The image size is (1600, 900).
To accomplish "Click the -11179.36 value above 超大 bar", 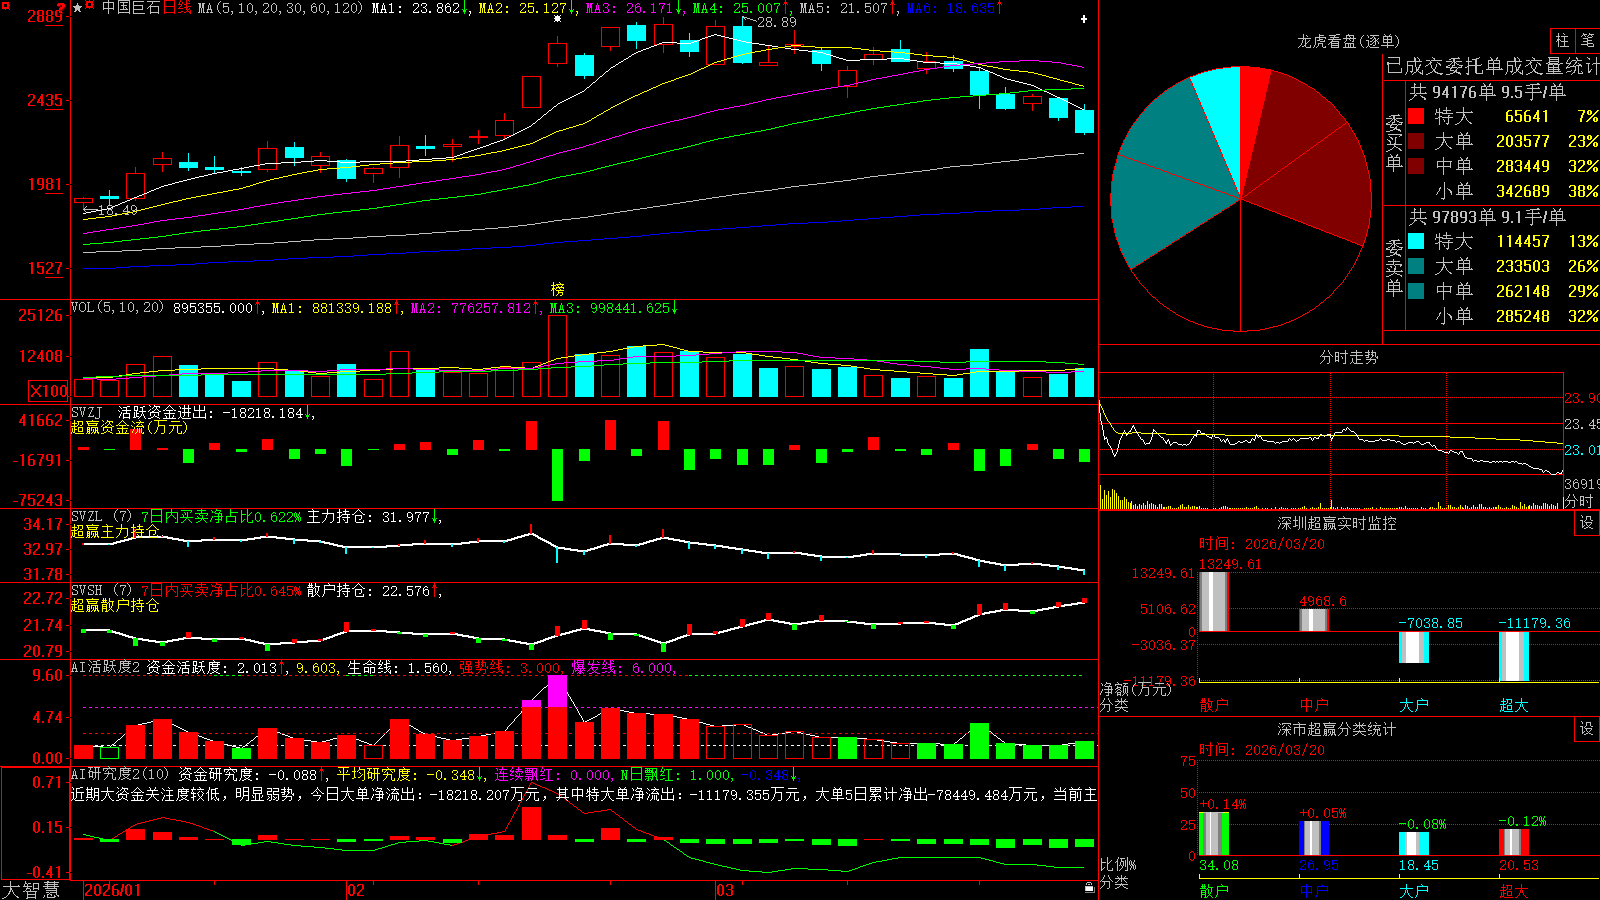I will (1534, 623).
